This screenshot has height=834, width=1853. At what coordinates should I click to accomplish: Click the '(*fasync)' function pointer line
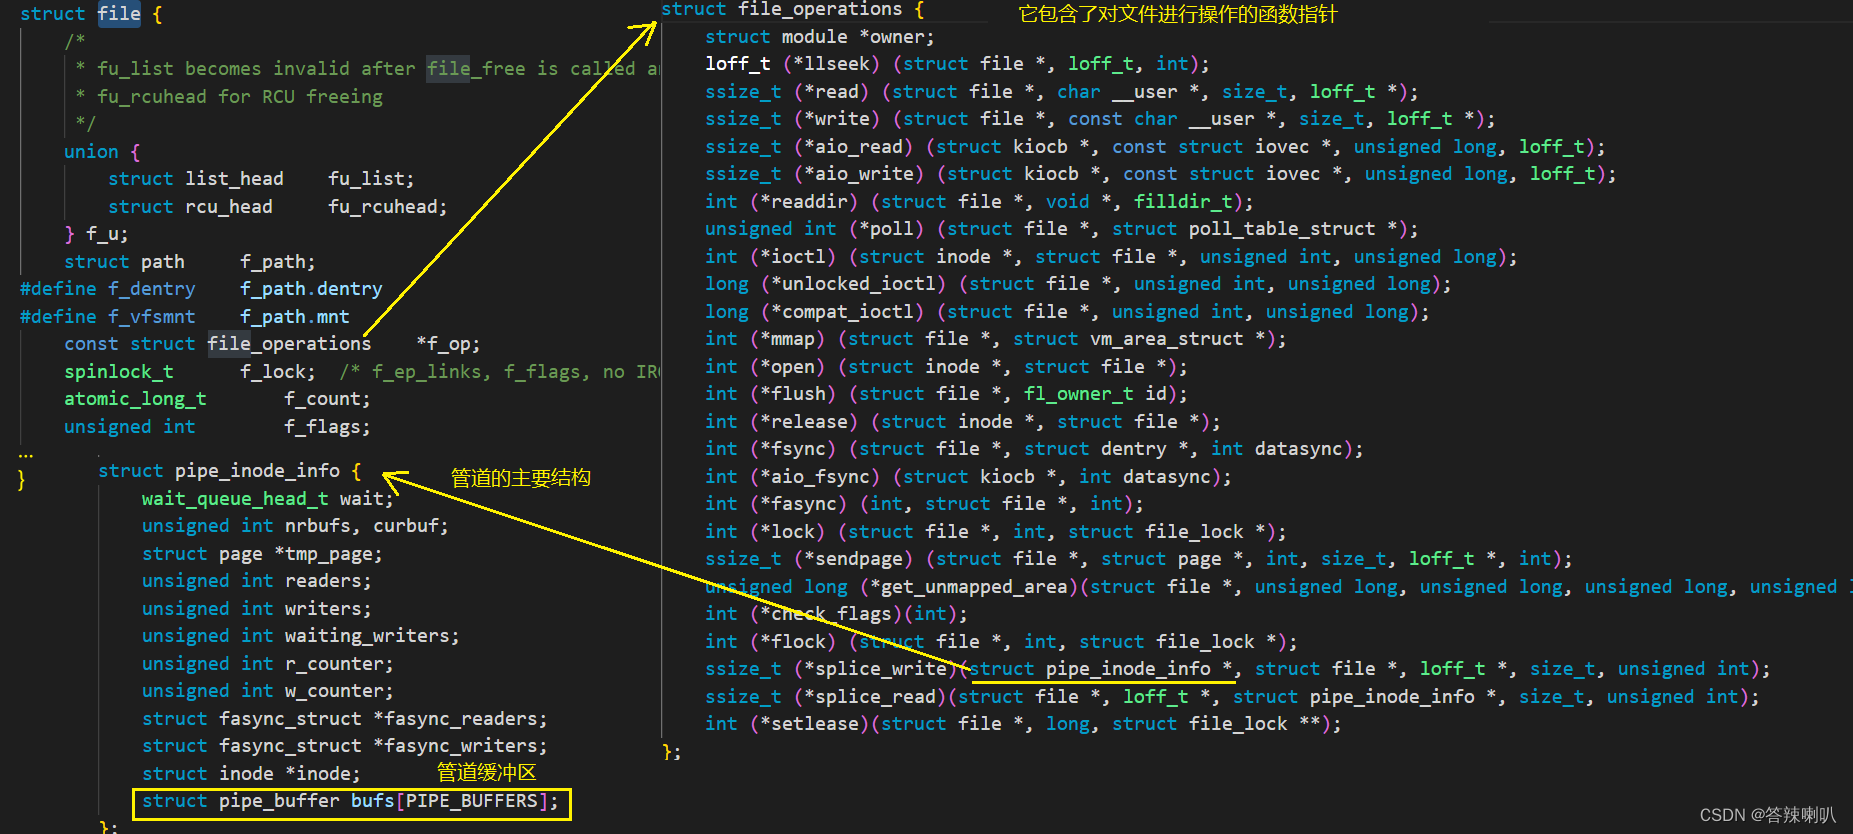pos(924,504)
